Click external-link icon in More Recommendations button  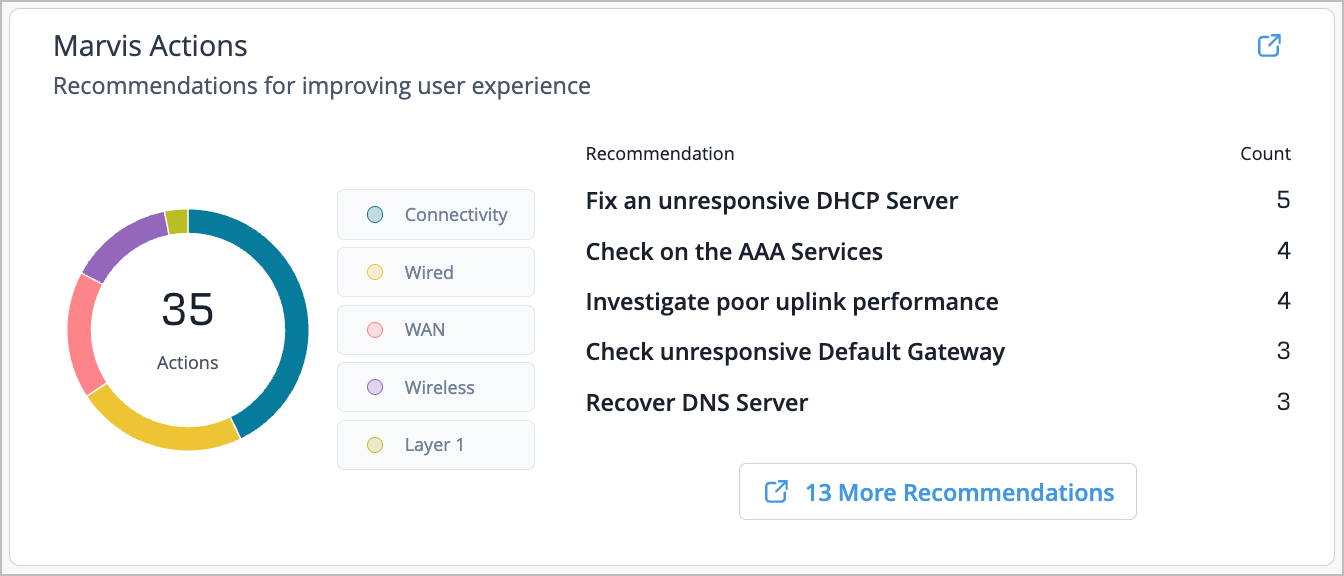[776, 492]
